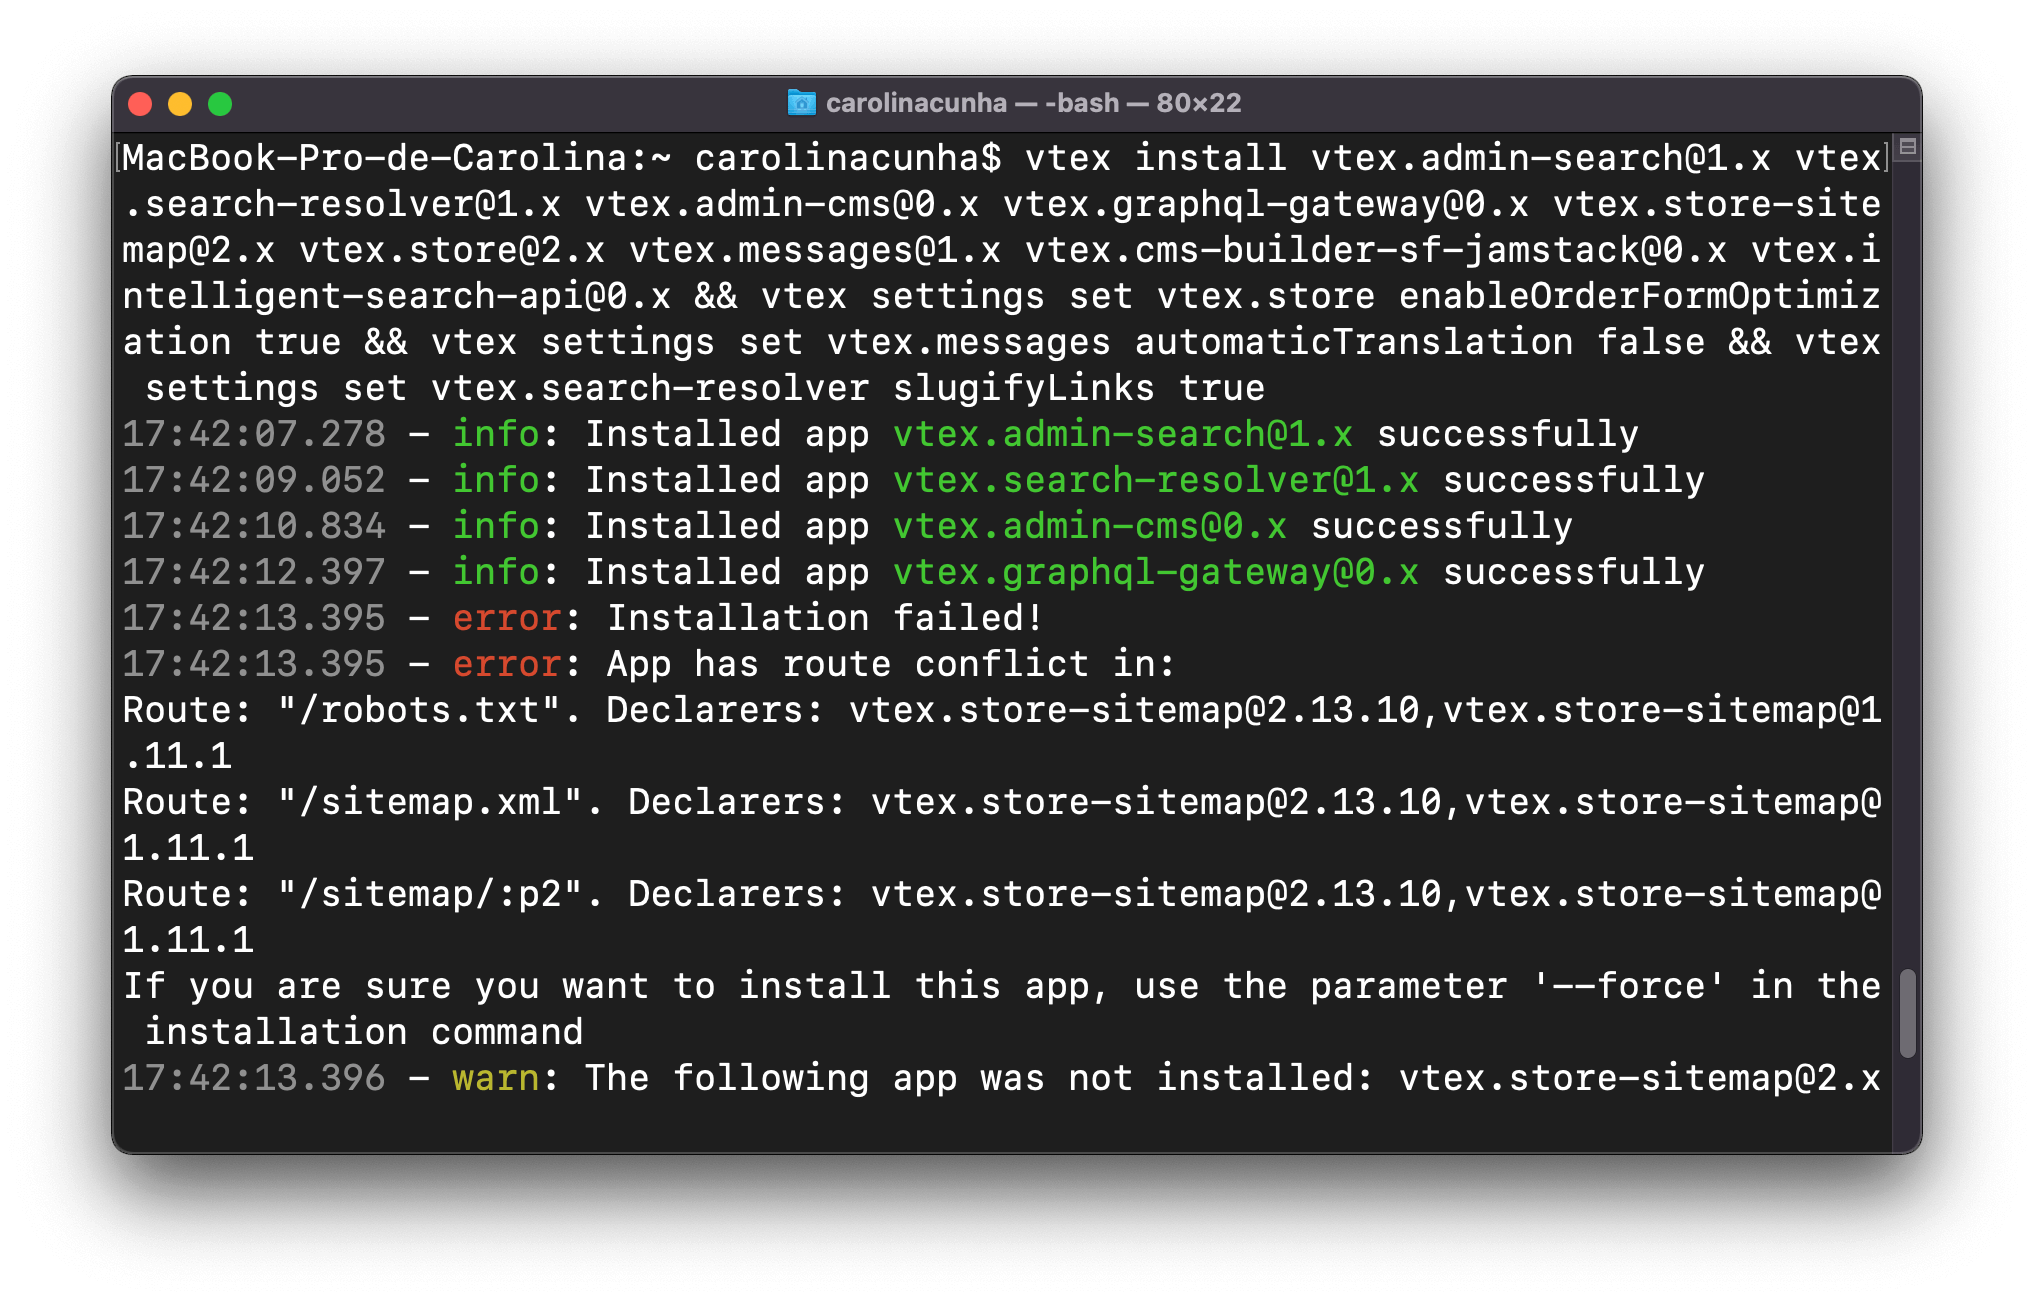2034x1302 pixels.
Task: Maximize the terminal with the green button
Action: coord(220,104)
